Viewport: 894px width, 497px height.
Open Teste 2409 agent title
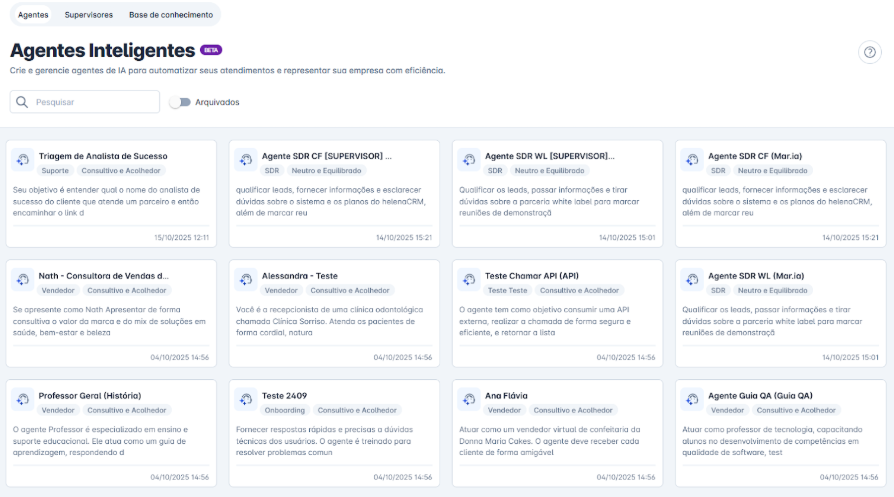285,396
